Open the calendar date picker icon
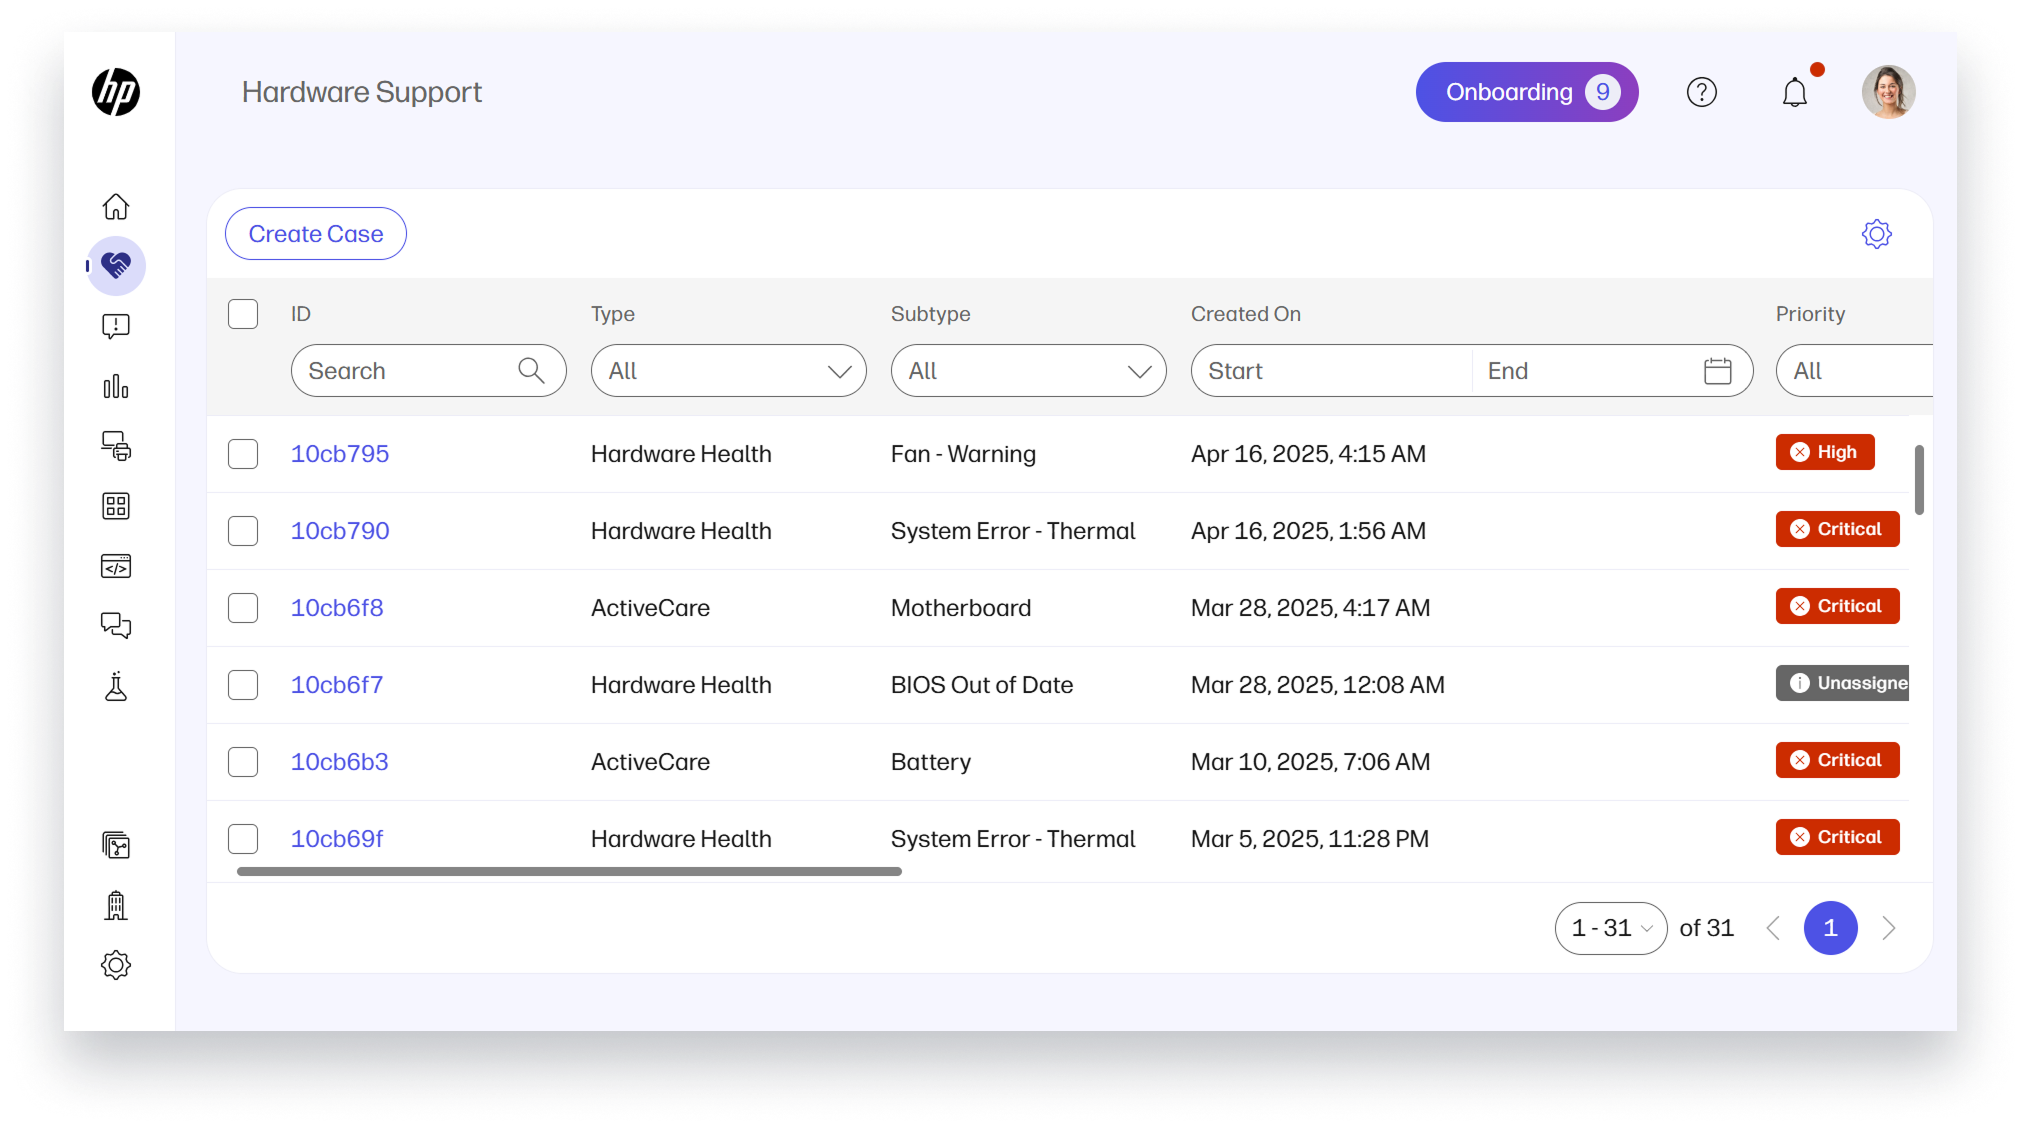 [x=1717, y=371]
